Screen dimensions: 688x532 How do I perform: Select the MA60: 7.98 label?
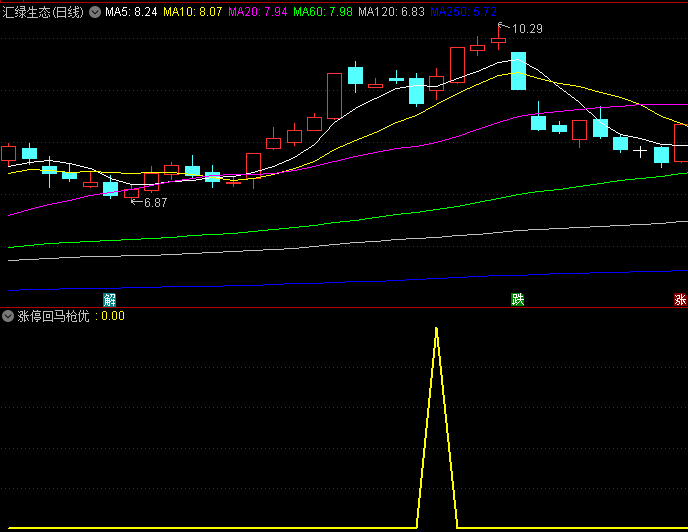[x=322, y=12]
